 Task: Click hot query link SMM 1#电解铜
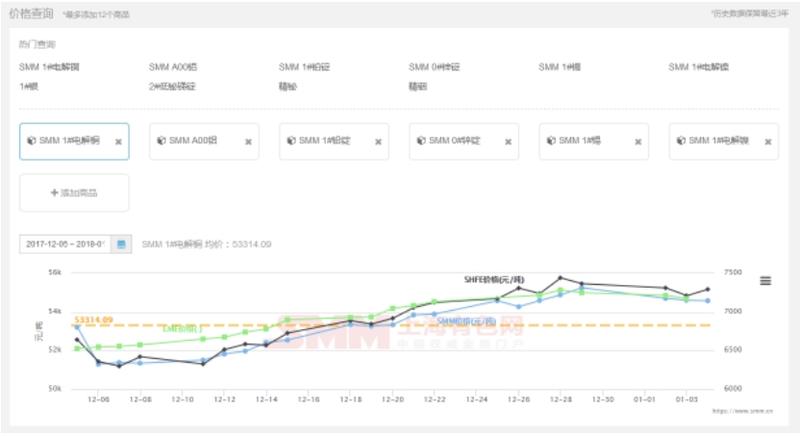click(x=49, y=67)
